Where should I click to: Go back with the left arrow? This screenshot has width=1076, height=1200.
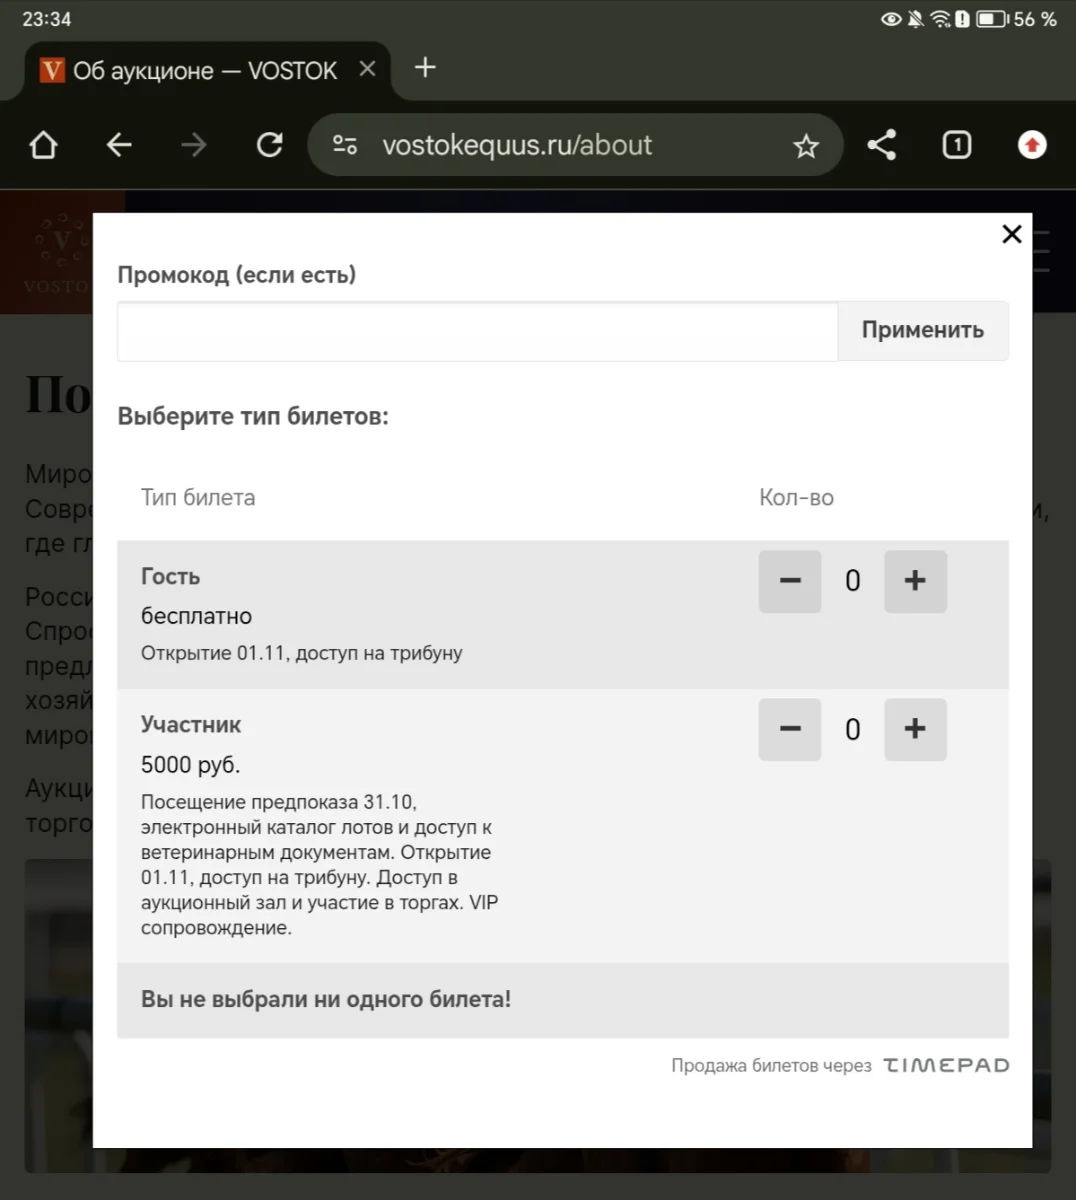tap(119, 145)
